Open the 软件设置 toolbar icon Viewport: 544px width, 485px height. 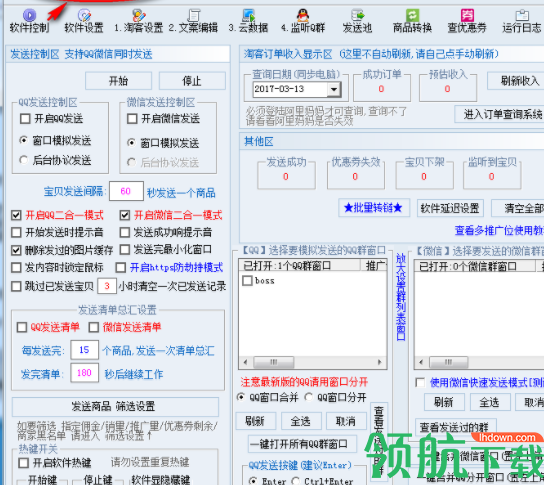[84, 21]
